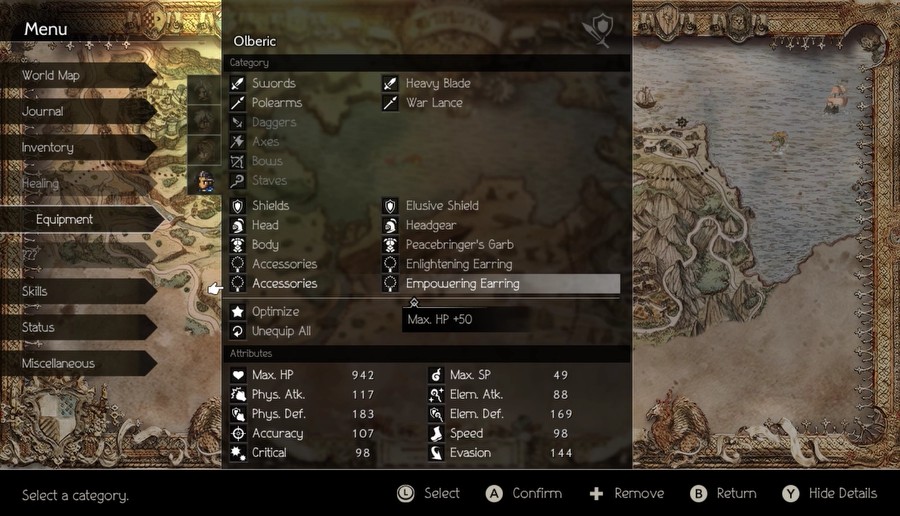Image resolution: width=900 pixels, height=516 pixels.
Task: Click the plus Remove button prompt
Action: pos(627,494)
